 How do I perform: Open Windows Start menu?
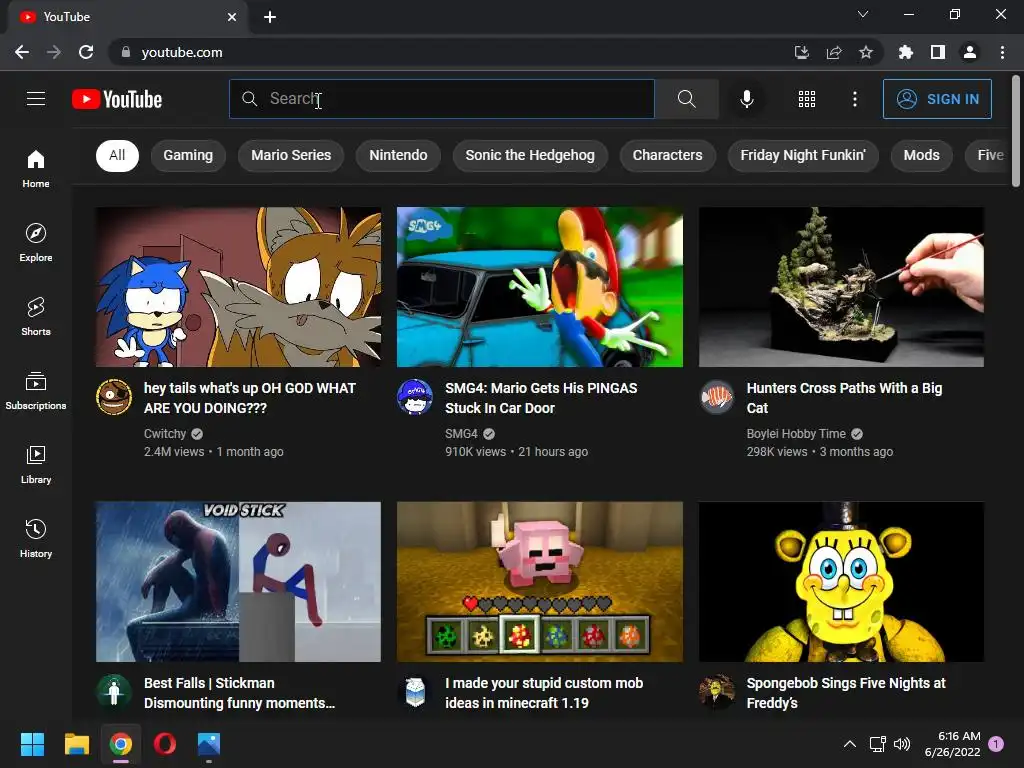pos(32,744)
